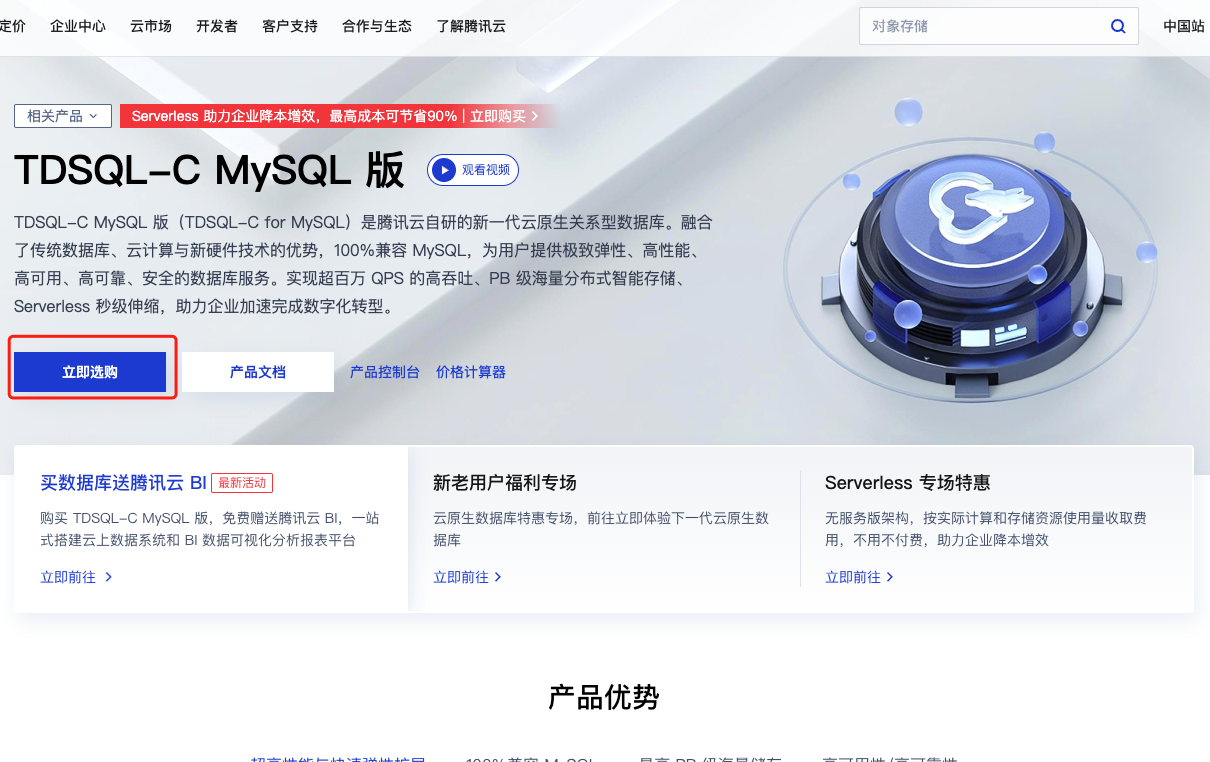The width and height of the screenshot is (1210, 762).
Task: Click the search magnifier icon
Action: pos(1118,26)
